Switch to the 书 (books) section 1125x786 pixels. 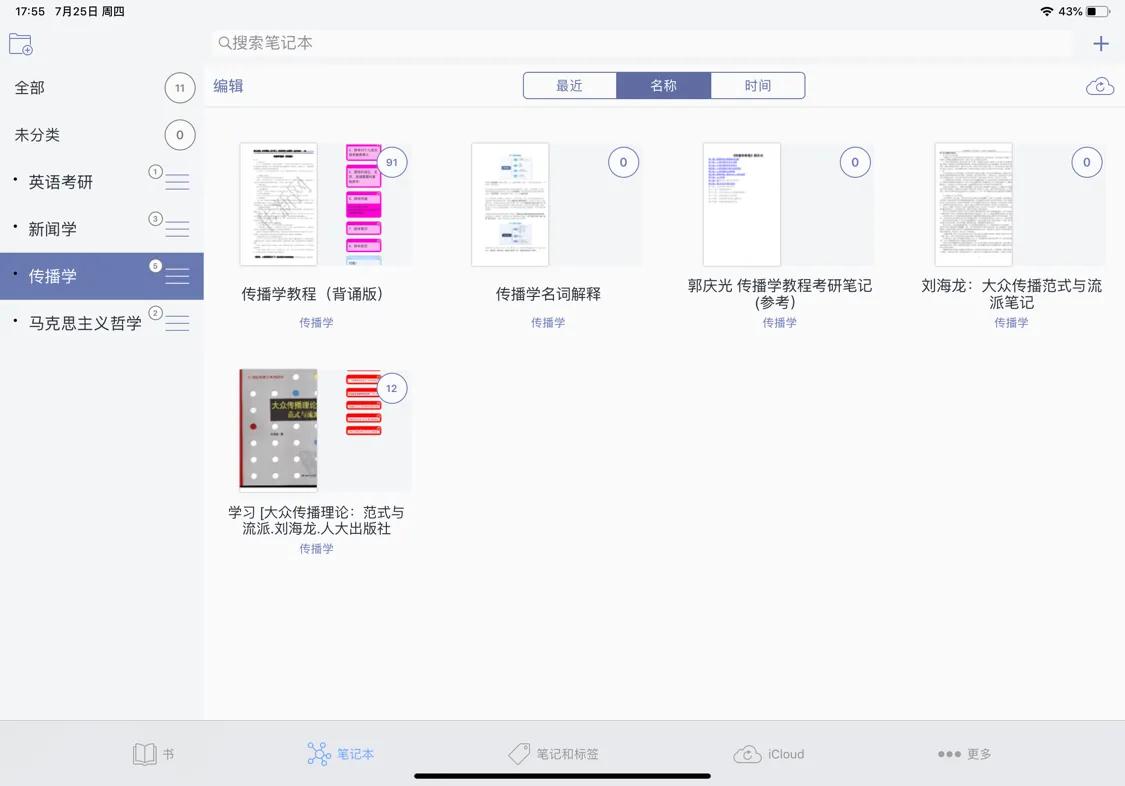pos(154,754)
